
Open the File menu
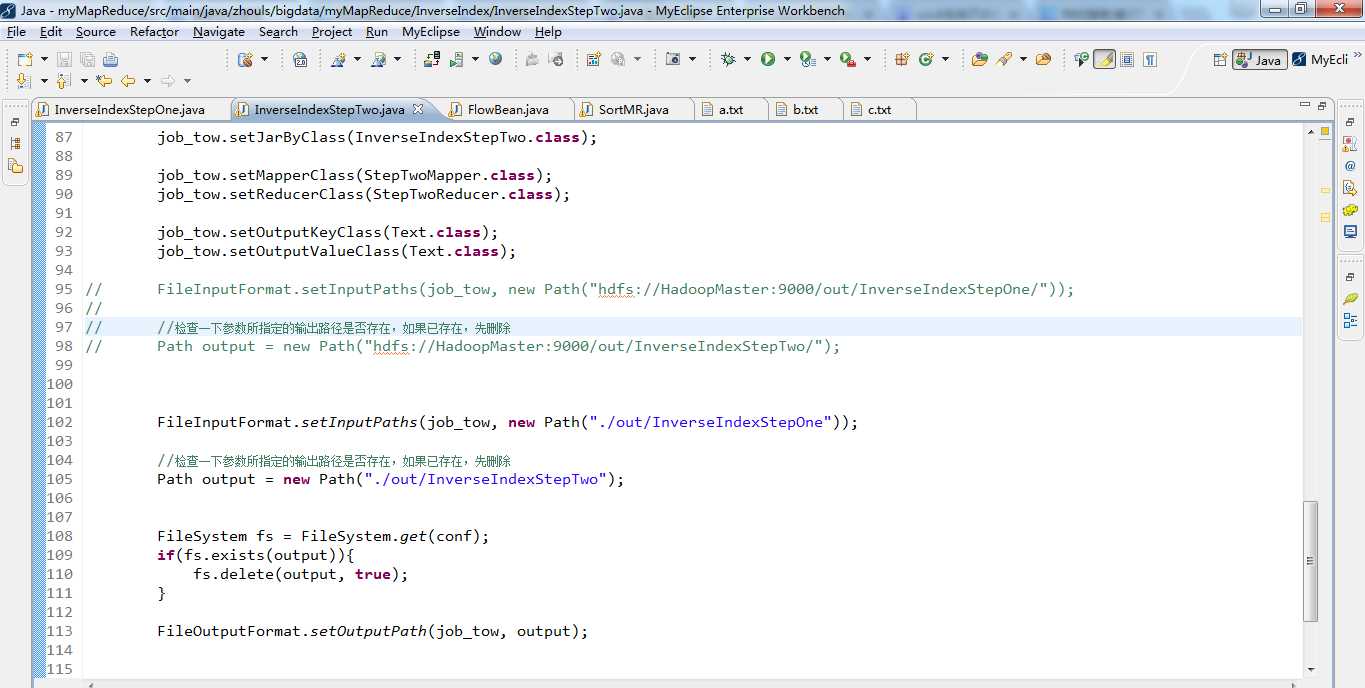coord(16,32)
